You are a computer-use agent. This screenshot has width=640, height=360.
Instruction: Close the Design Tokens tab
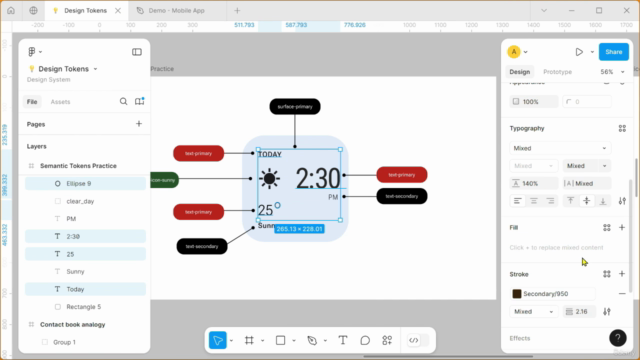[118, 11]
